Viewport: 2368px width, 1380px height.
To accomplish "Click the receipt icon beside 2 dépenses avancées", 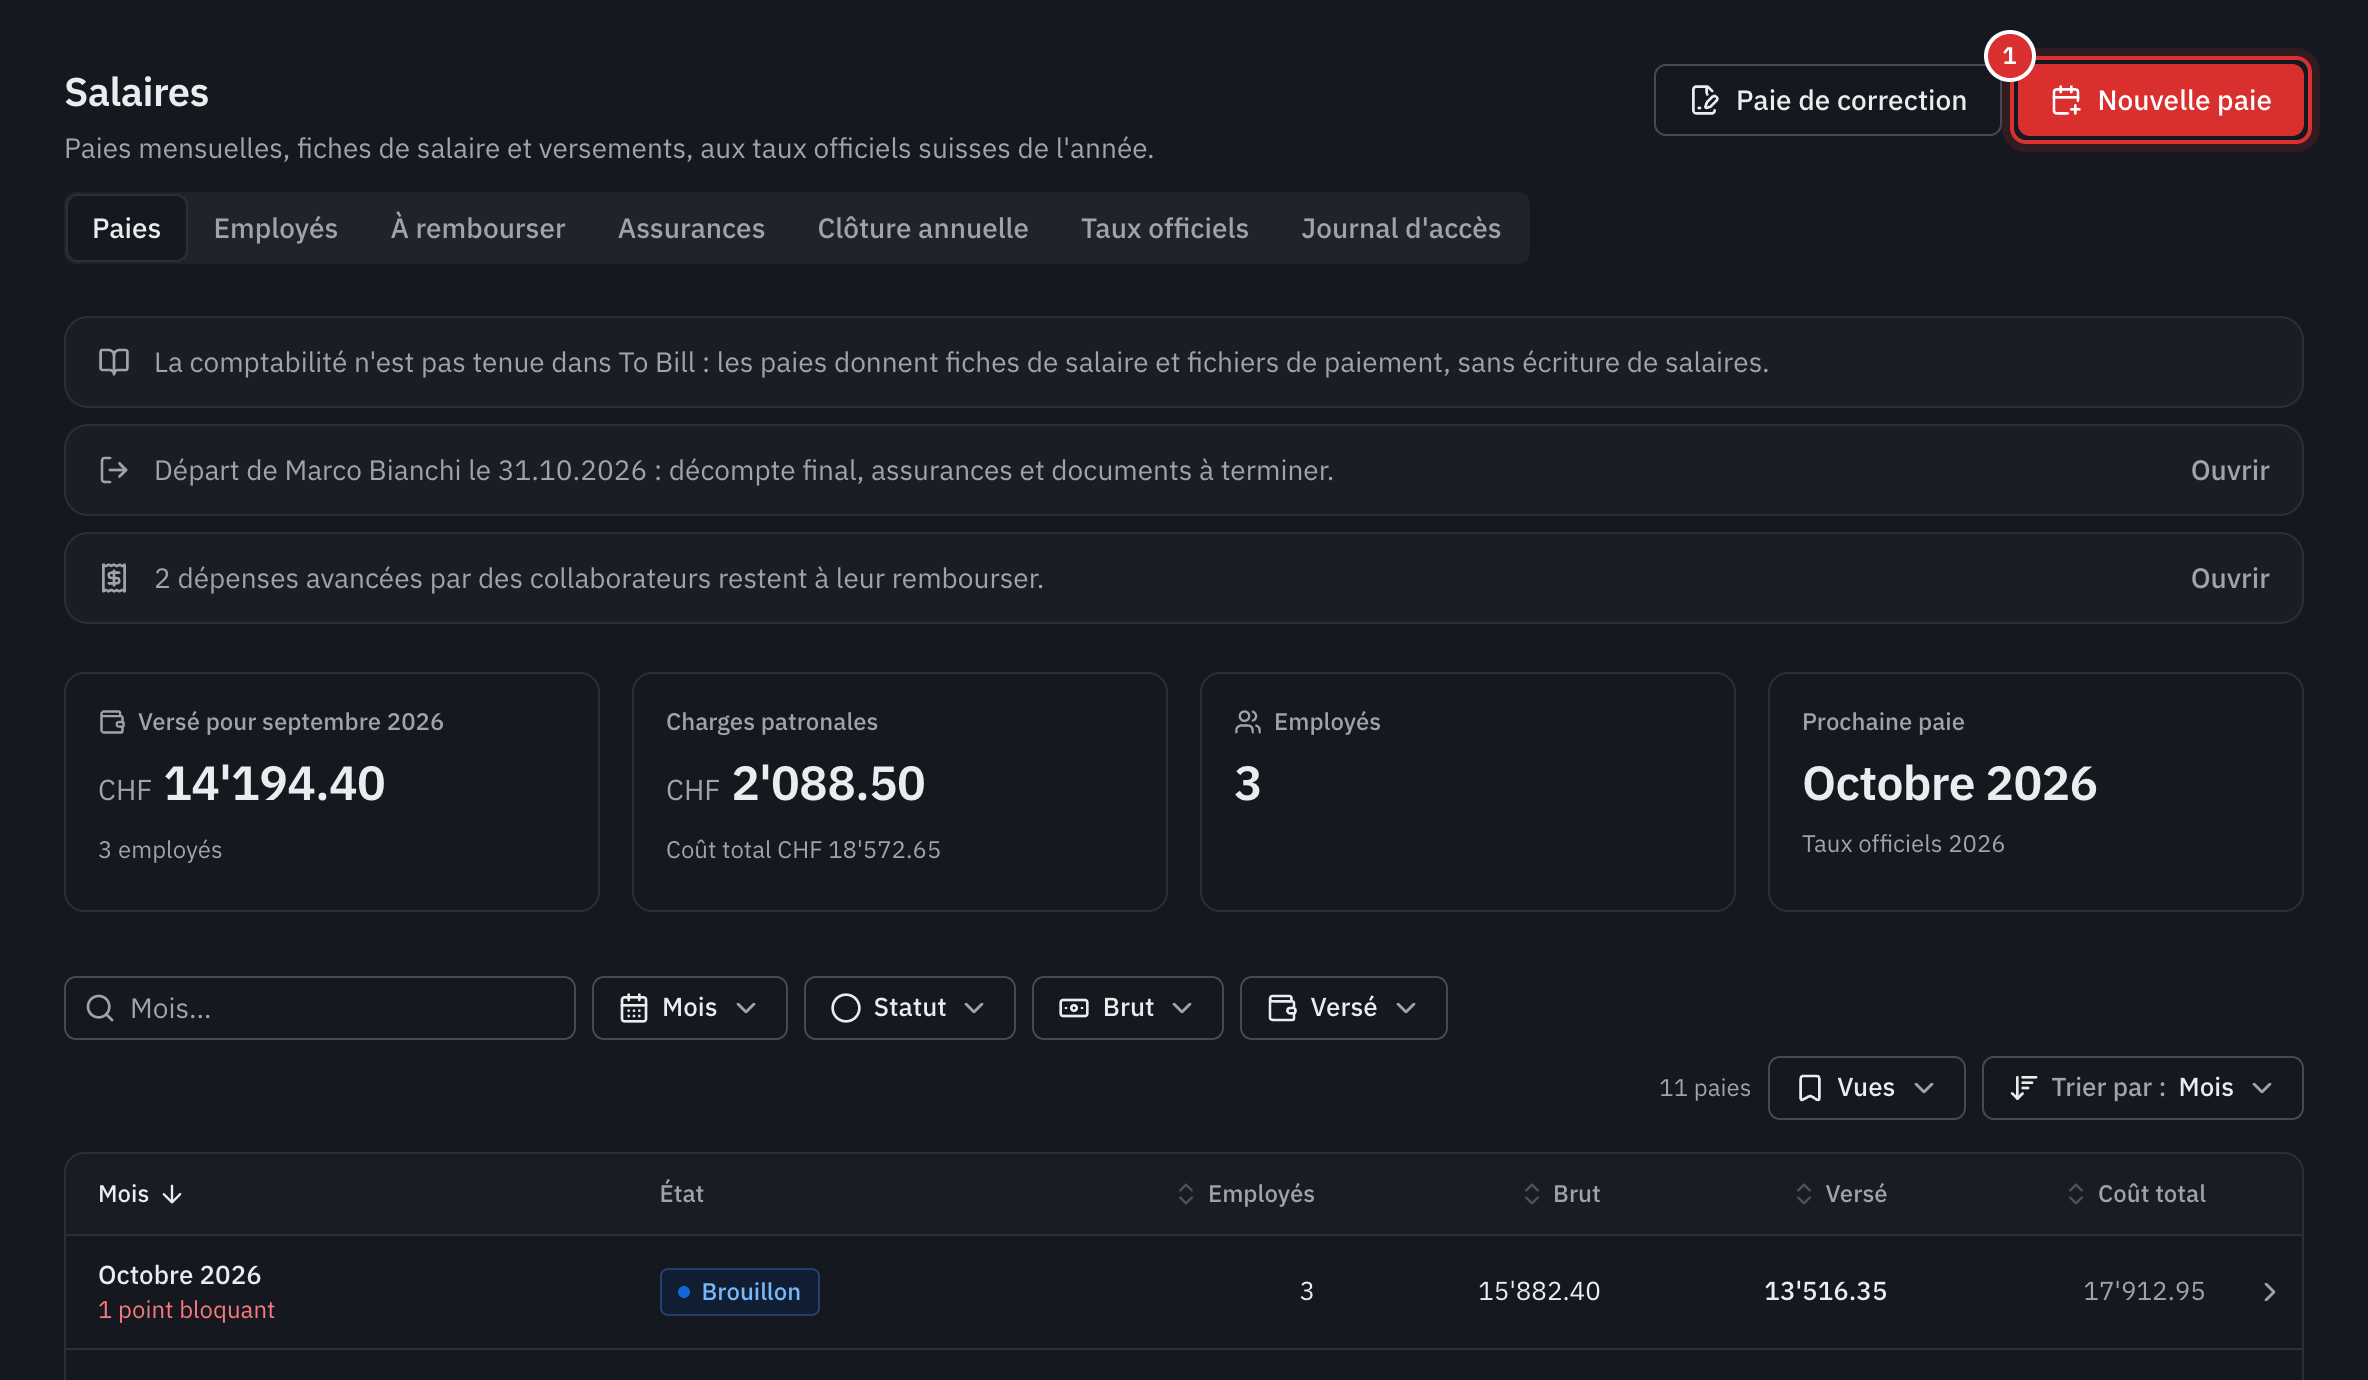I will pyautogui.click(x=114, y=578).
